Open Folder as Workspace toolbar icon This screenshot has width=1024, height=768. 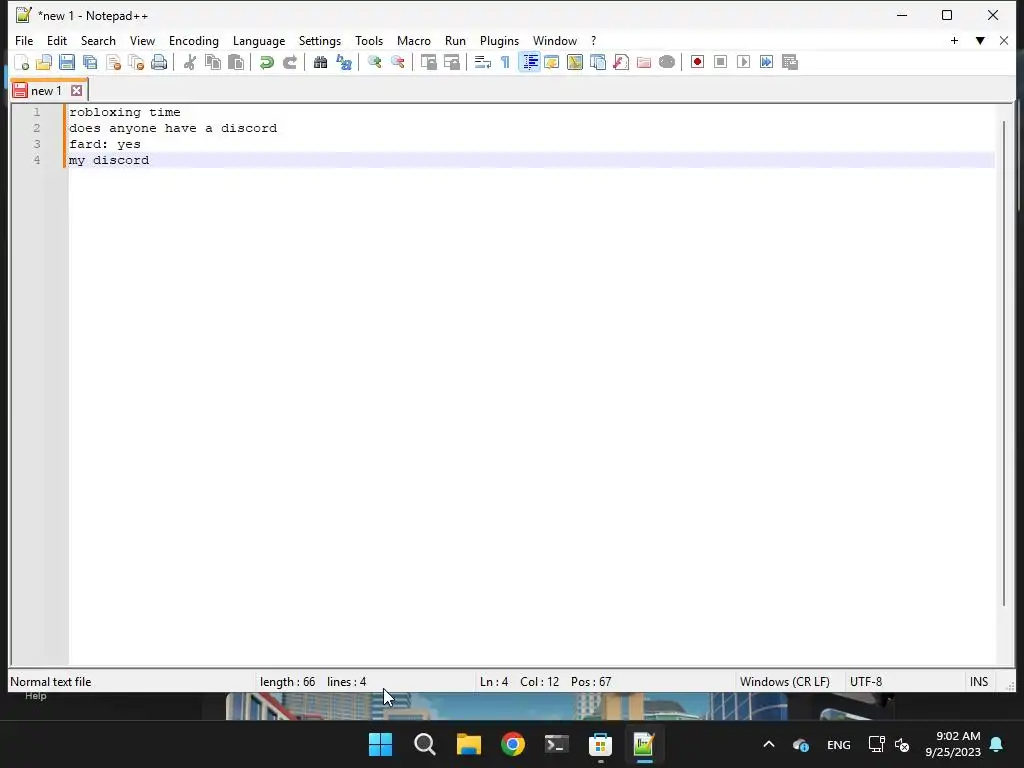click(x=644, y=62)
